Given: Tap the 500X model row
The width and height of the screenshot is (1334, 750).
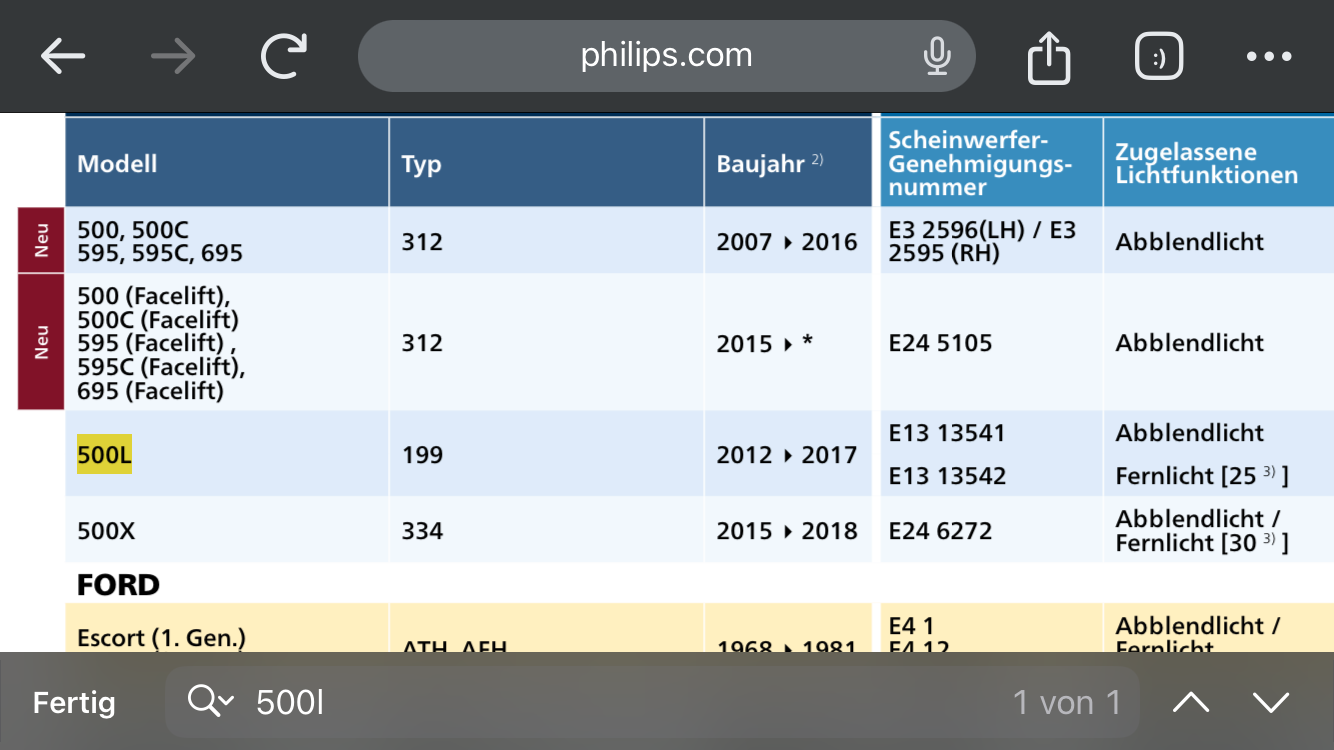Looking at the screenshot, I should 106,531.
